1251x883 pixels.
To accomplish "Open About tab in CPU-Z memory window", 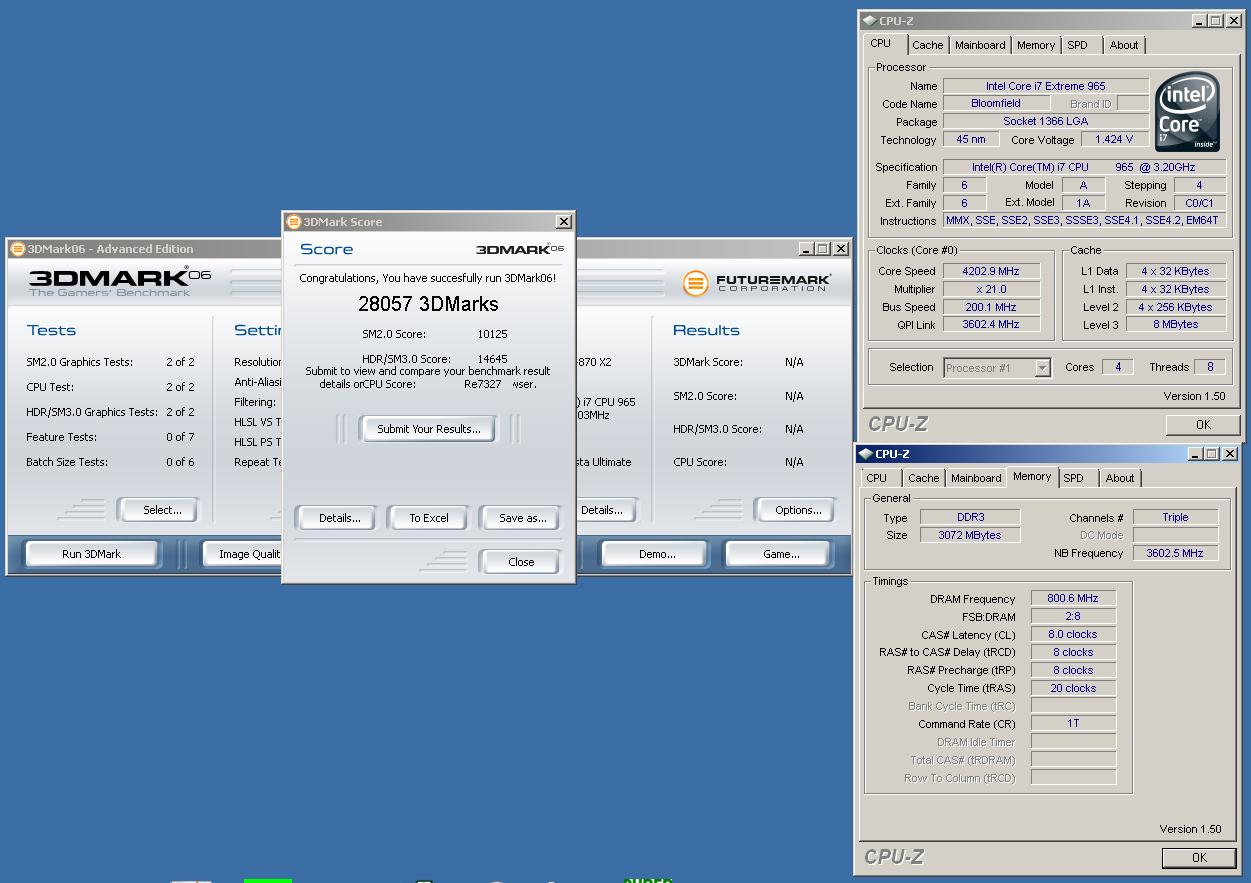I will coord(1120,478).
